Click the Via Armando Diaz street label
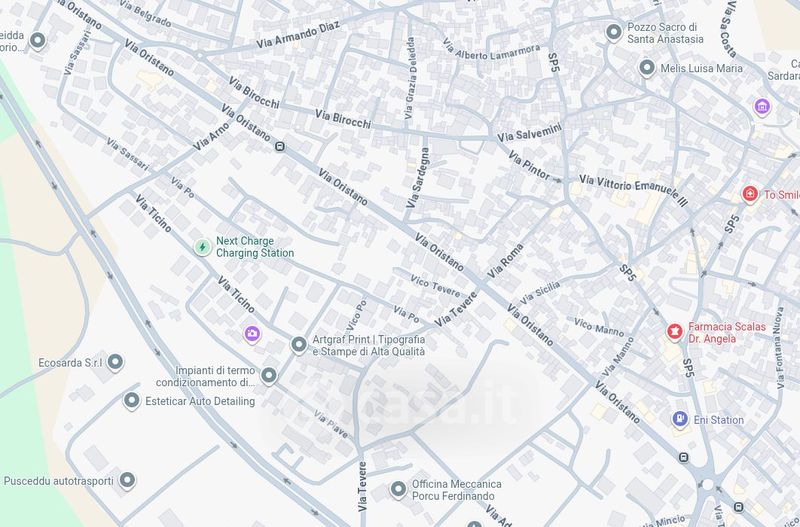This screenshot has height=527, width=800. click(x=298, y=35)
